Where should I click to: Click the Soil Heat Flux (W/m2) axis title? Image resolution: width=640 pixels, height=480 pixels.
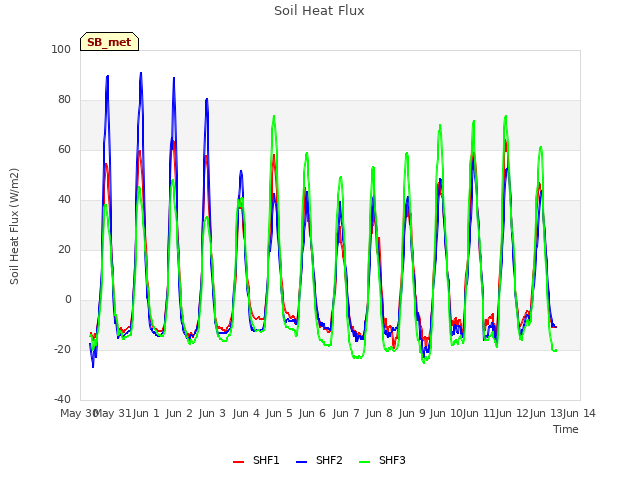14,226
